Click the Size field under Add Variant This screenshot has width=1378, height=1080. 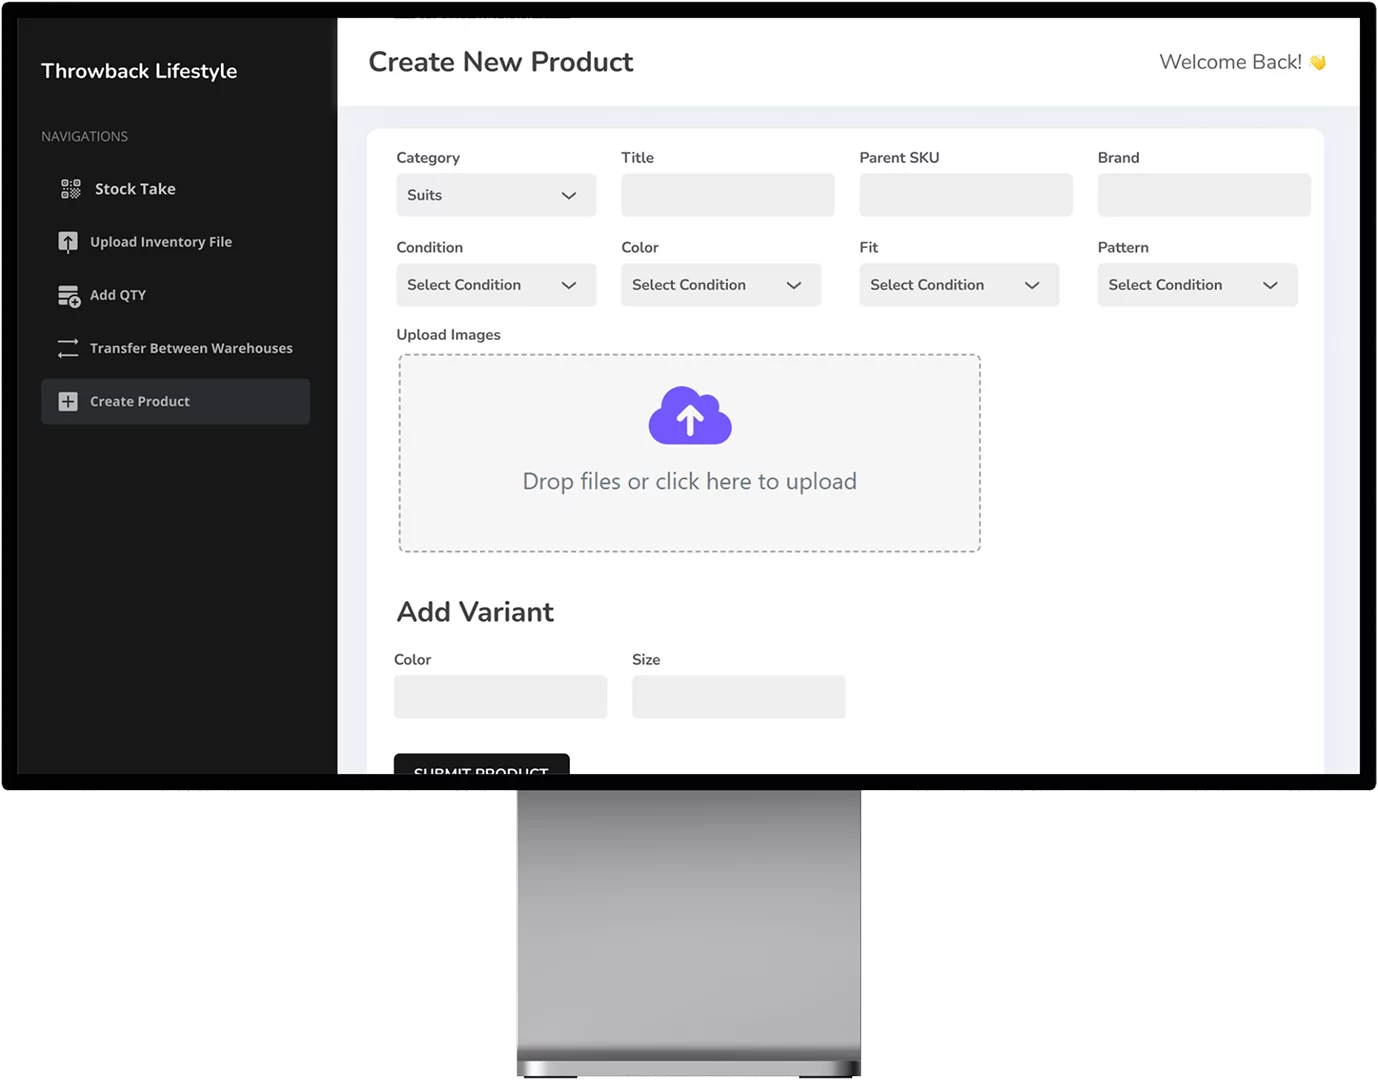coord(738,697)
